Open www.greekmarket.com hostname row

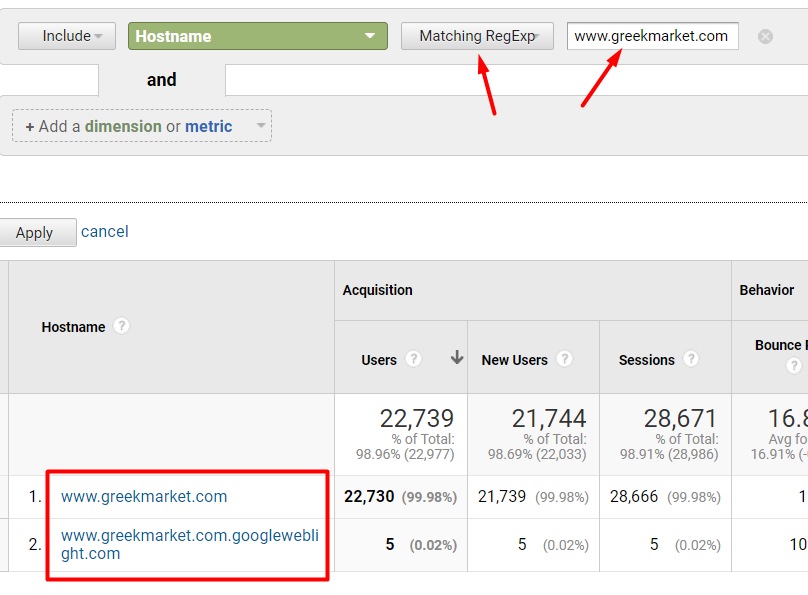[x=144, y=497]
